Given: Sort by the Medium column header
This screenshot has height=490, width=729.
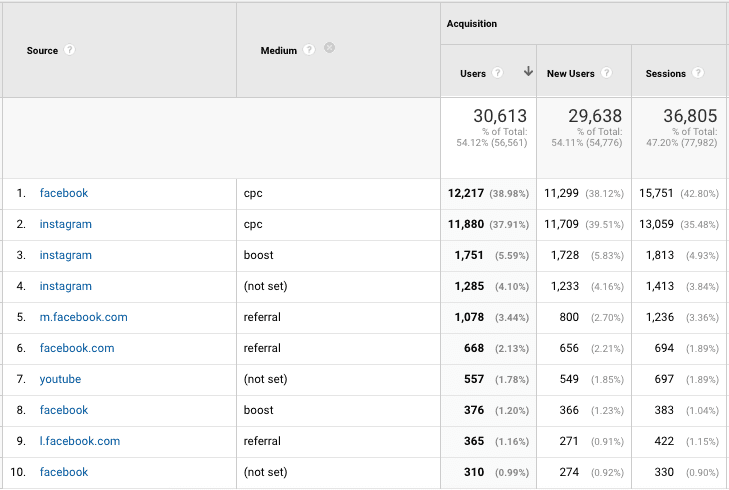Looking at the screenshot, I should (278, 51).
